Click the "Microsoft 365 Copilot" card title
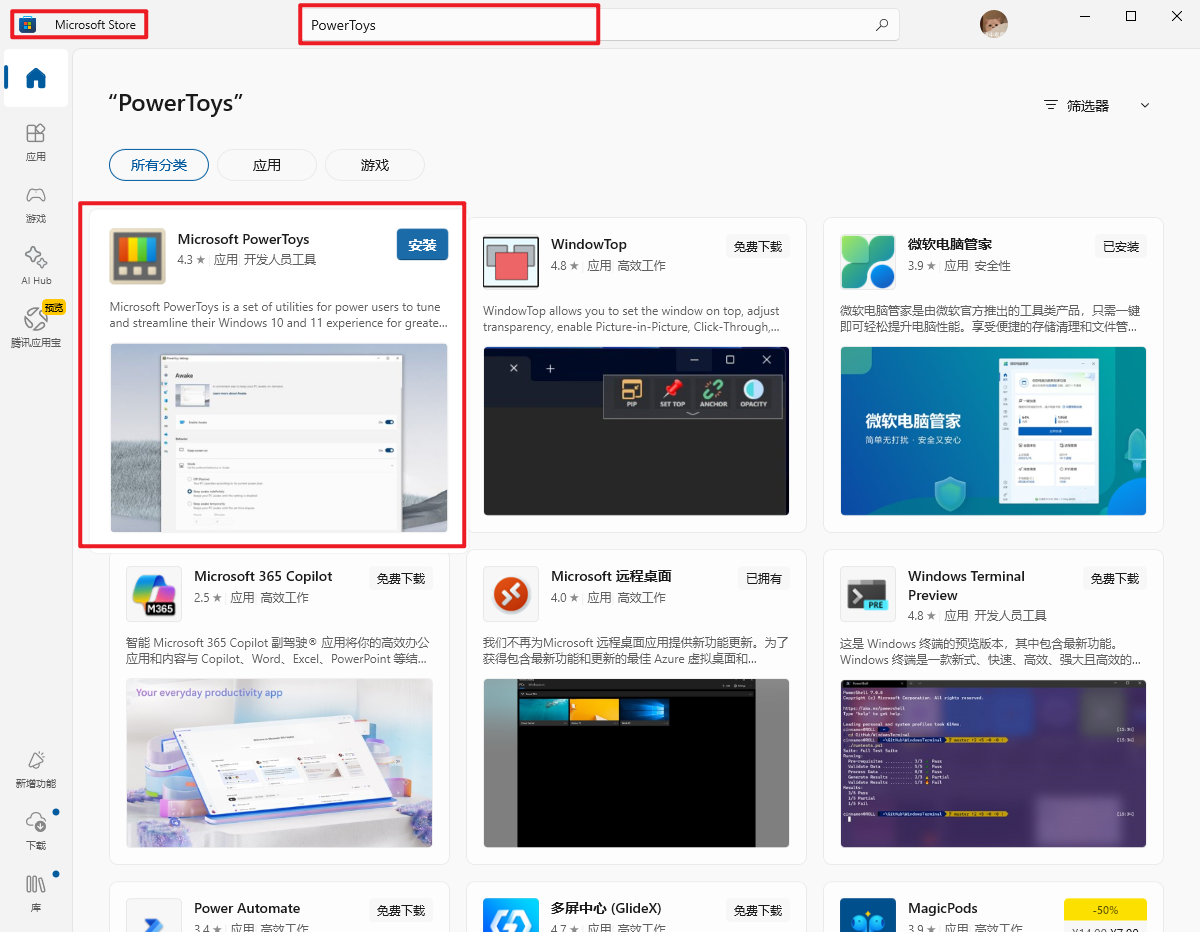Viewport: 1200px width, 932px height. 263,576
